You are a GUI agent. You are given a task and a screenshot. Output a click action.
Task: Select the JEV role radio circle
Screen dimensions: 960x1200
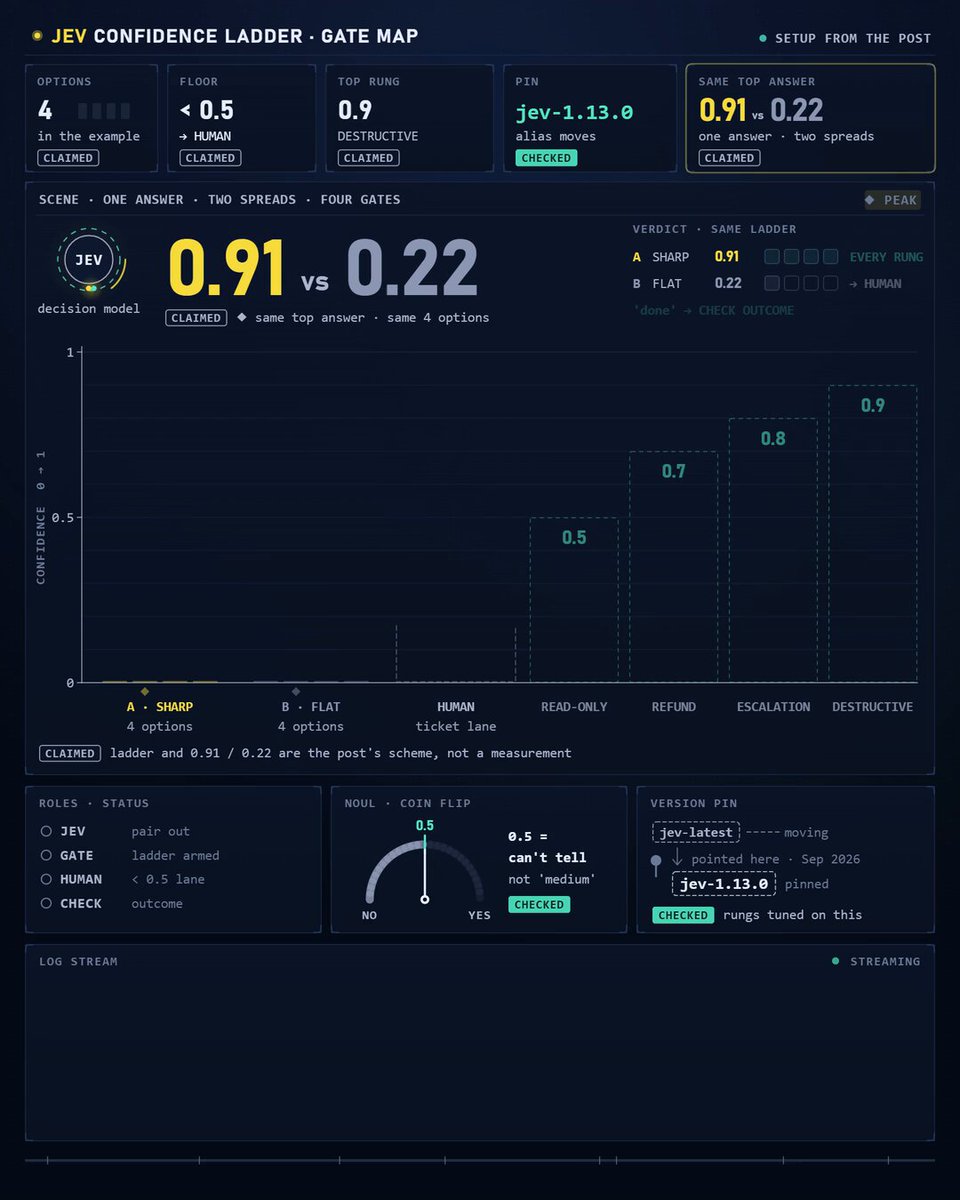click(46, 831)
